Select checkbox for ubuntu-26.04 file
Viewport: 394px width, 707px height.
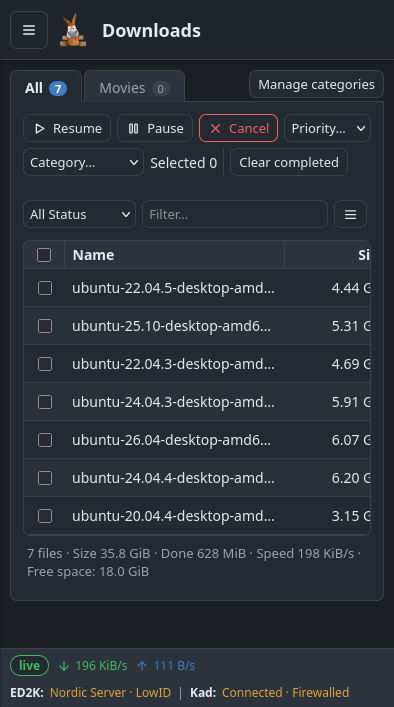click(x=45, y=440)
